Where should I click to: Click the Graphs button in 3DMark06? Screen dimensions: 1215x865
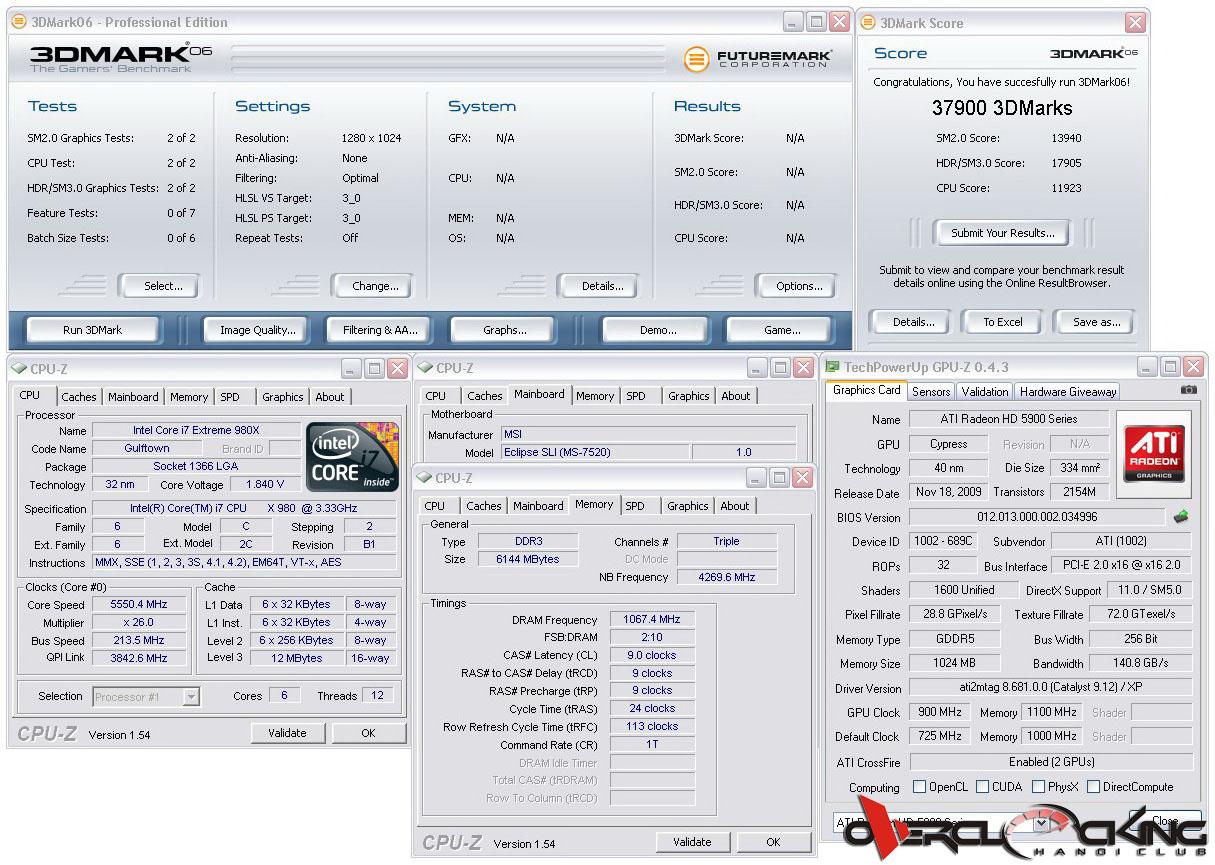coord(504,330)
